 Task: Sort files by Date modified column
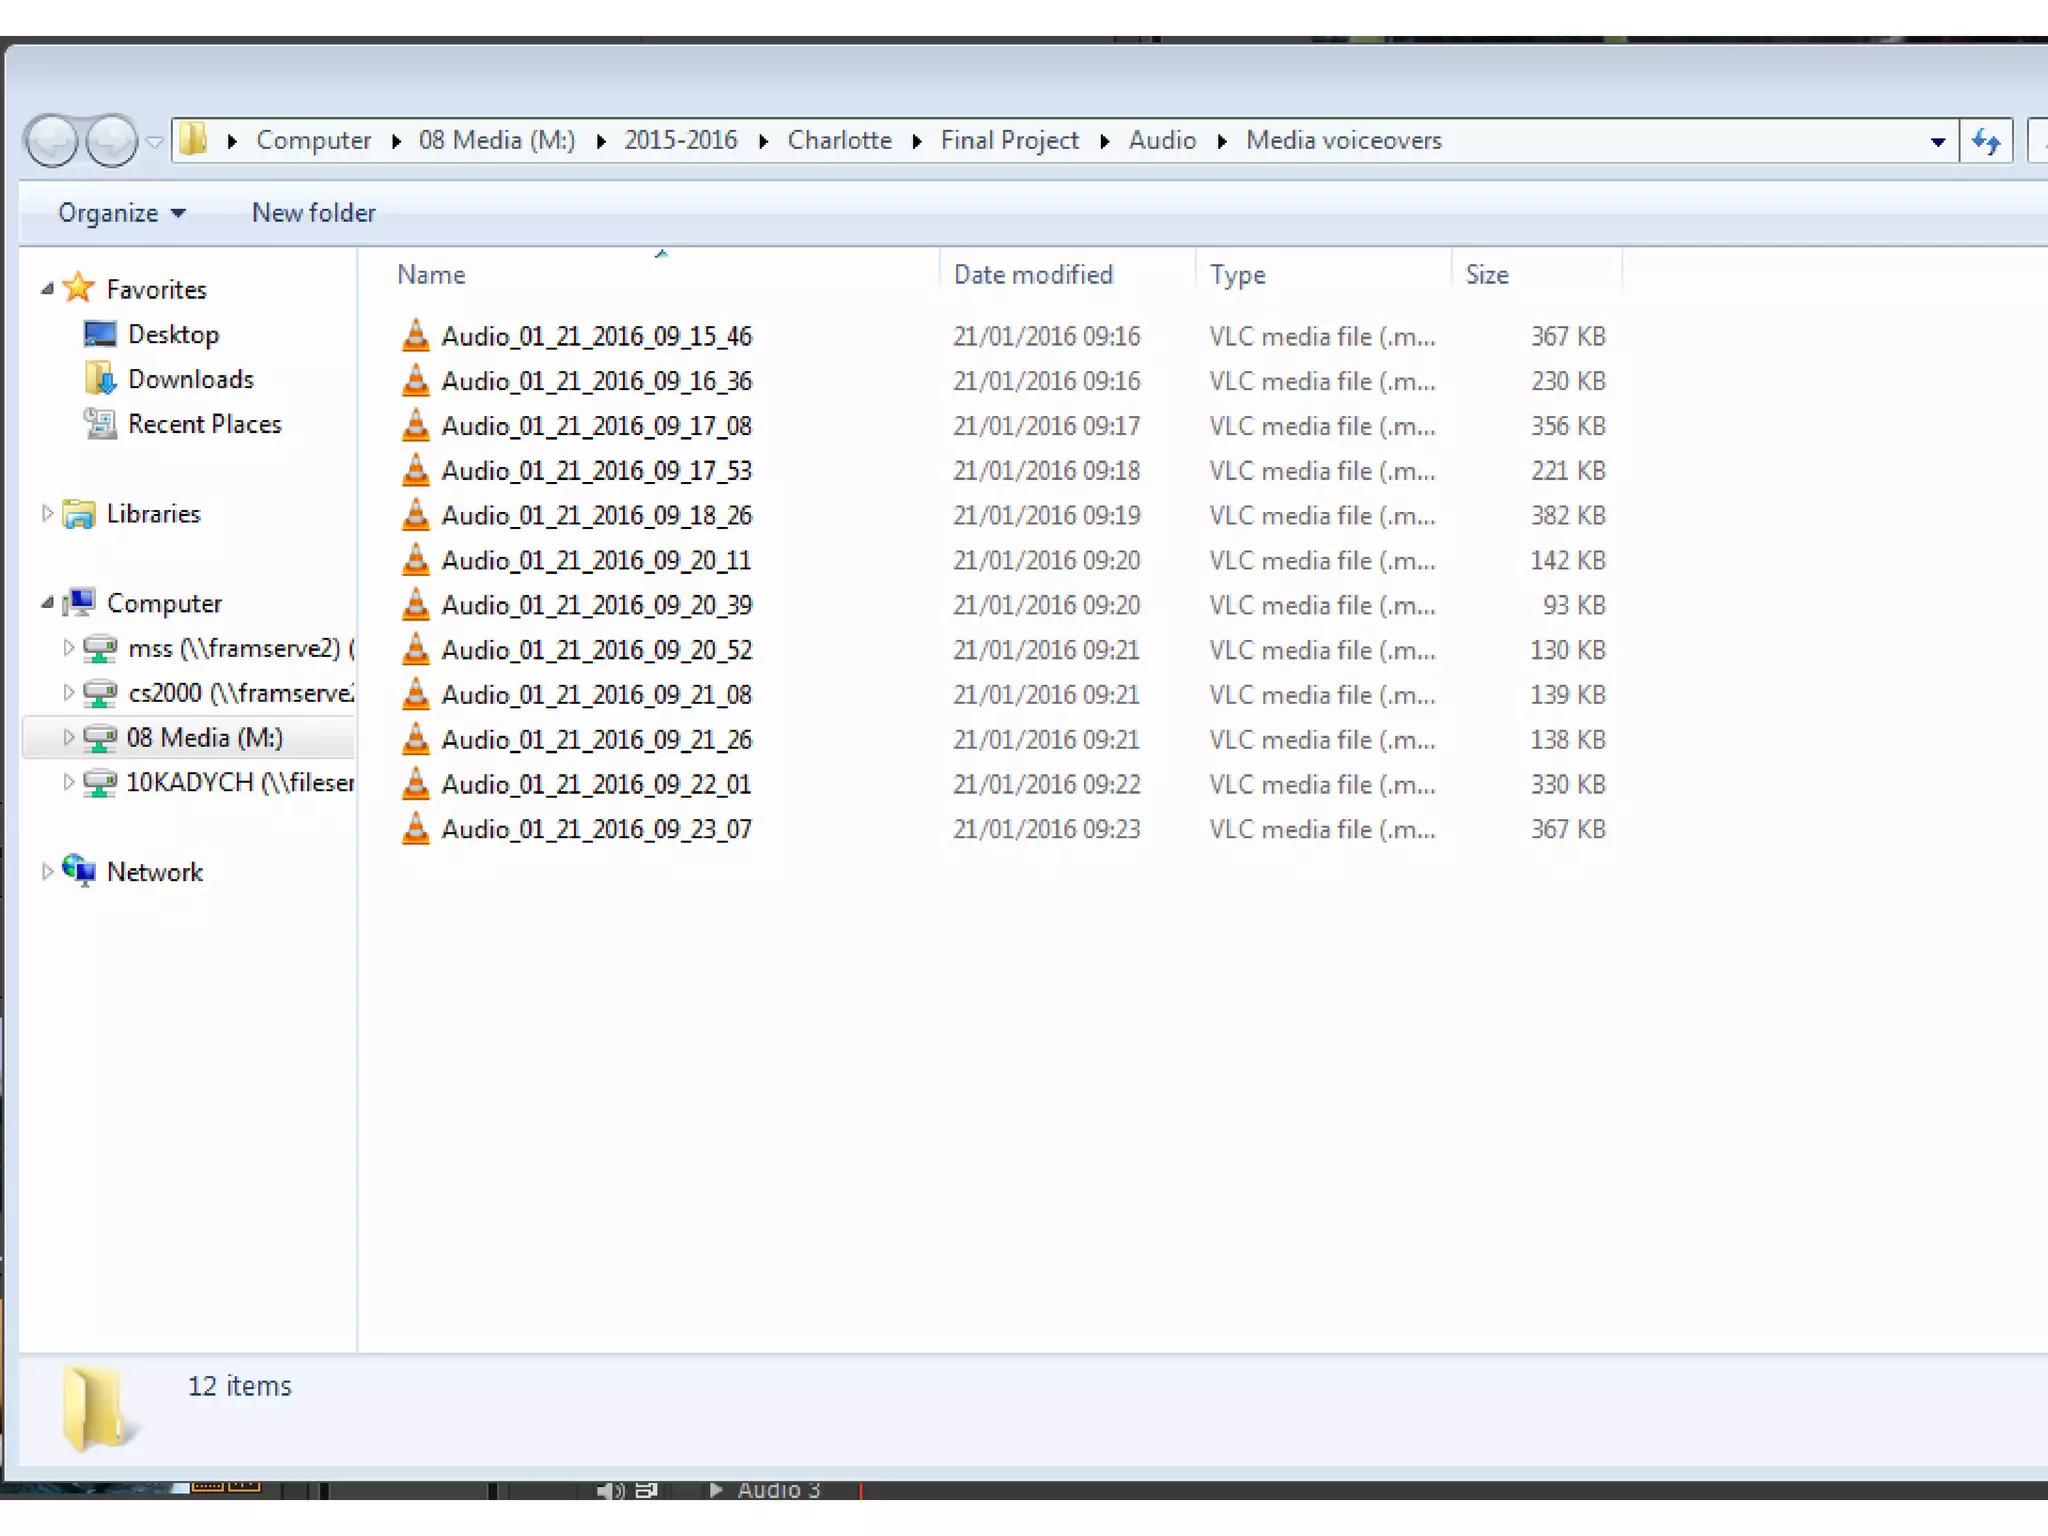pyautogui.click(x=1032, y=274)
